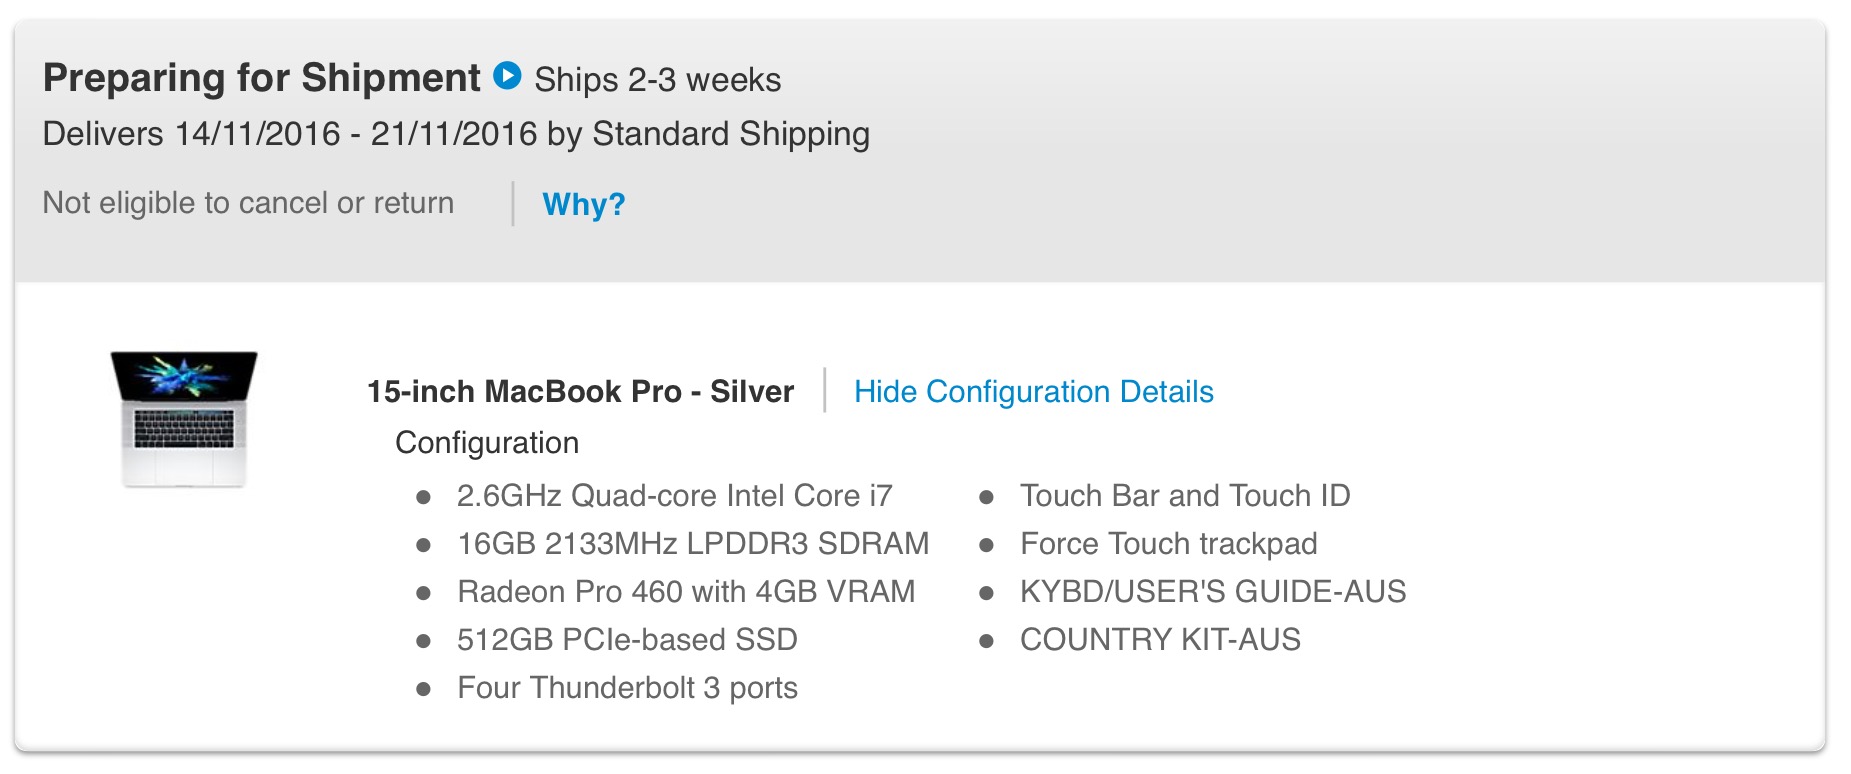
Task: Select the KYBD/USER'S GUIDE-AUS item
Action: click(x=1213, y=592)
